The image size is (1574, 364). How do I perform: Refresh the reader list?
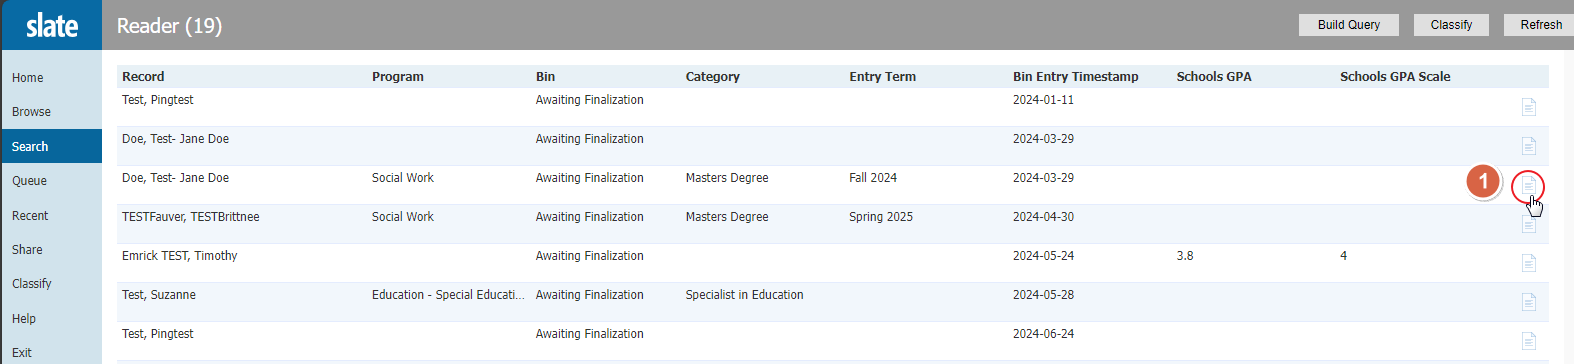(1540, 25)
